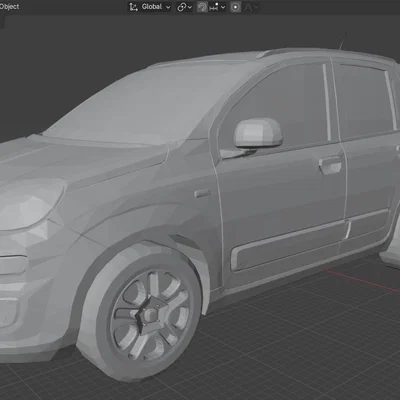Image resolution: width=400 pixels, height=400 pixels.
Task: Open the Global transform orientation dropdown
Action: (x=150, y=7)
